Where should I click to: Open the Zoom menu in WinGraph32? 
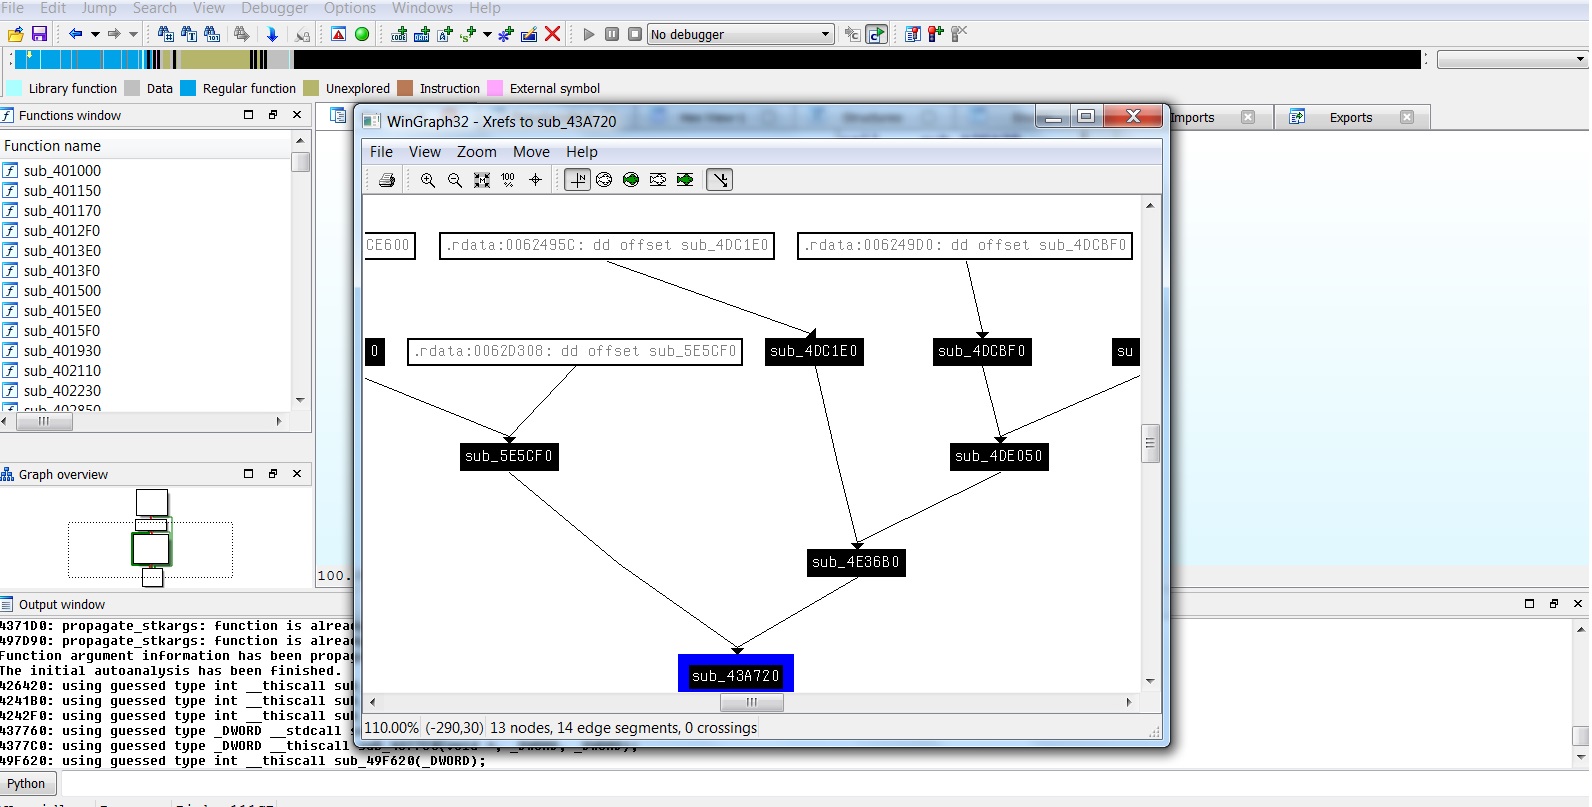click(x=476, y=152)
